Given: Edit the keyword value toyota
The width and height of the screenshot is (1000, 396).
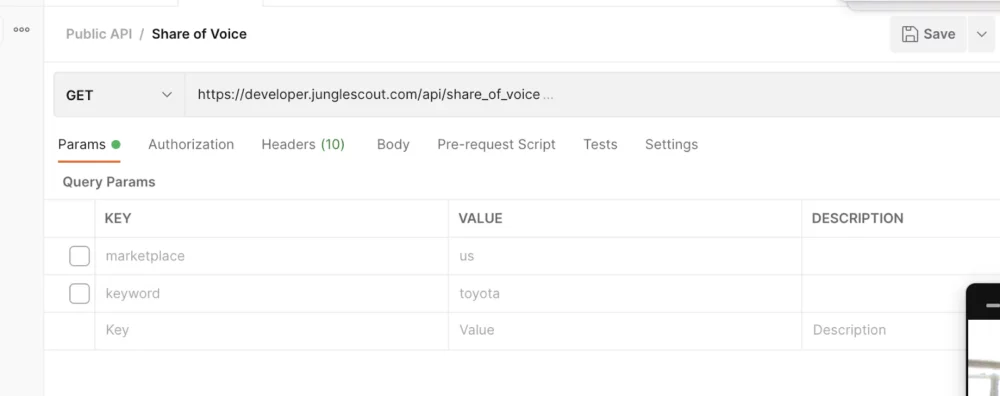Looking at the screenshot, I should [x=625, y=293].
